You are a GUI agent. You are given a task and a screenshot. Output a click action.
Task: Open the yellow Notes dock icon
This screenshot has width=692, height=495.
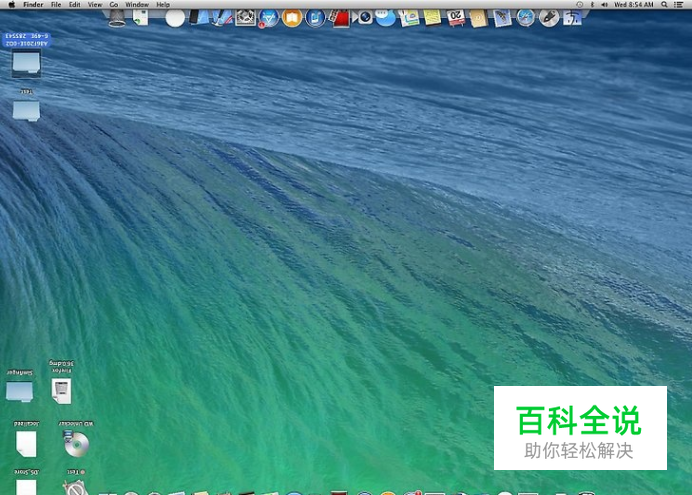432,18
